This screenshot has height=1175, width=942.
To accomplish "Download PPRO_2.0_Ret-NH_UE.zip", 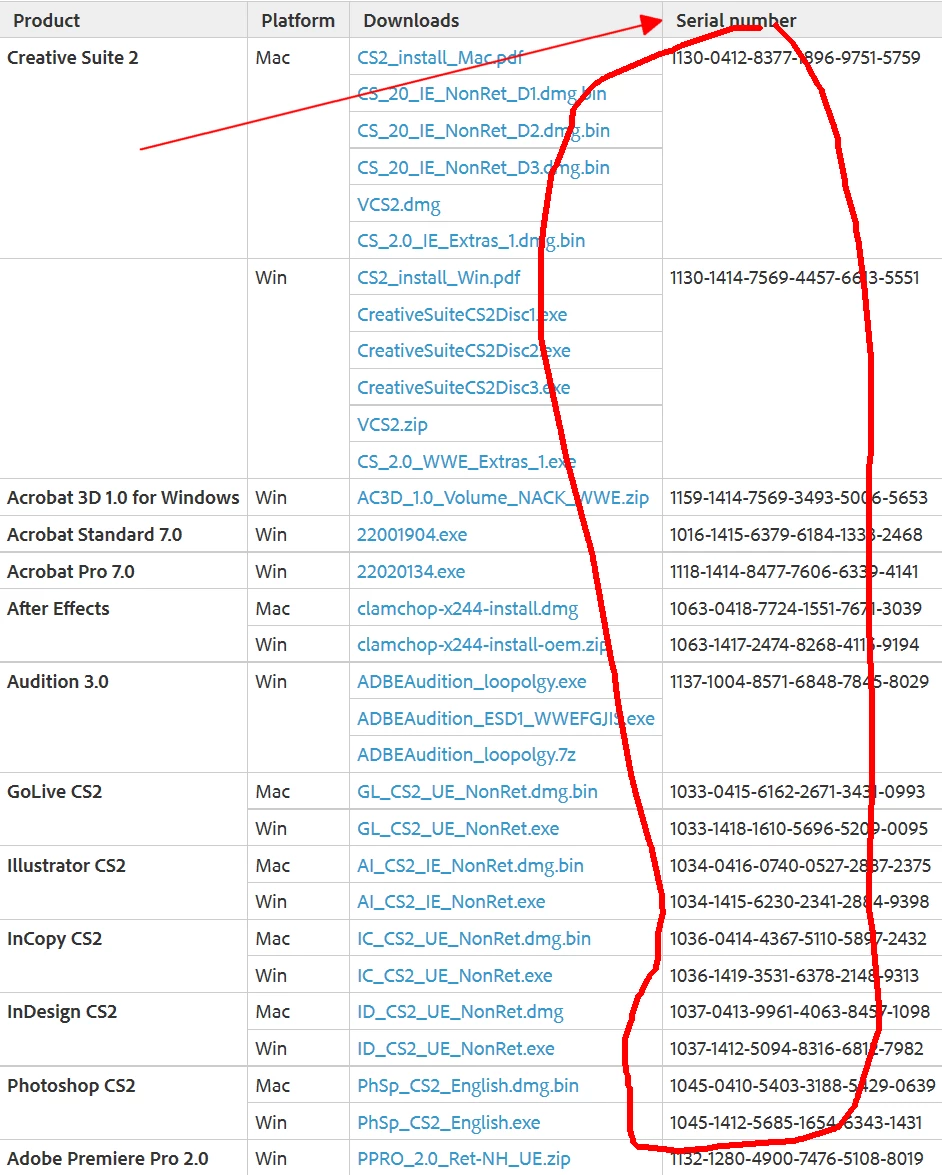I will click(464, 1159).
